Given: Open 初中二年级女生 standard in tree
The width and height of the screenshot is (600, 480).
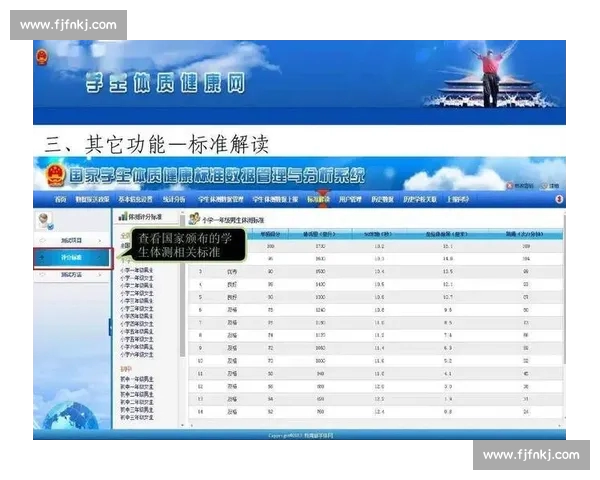Looking at the screenshot, I should (x=137, y=402).
